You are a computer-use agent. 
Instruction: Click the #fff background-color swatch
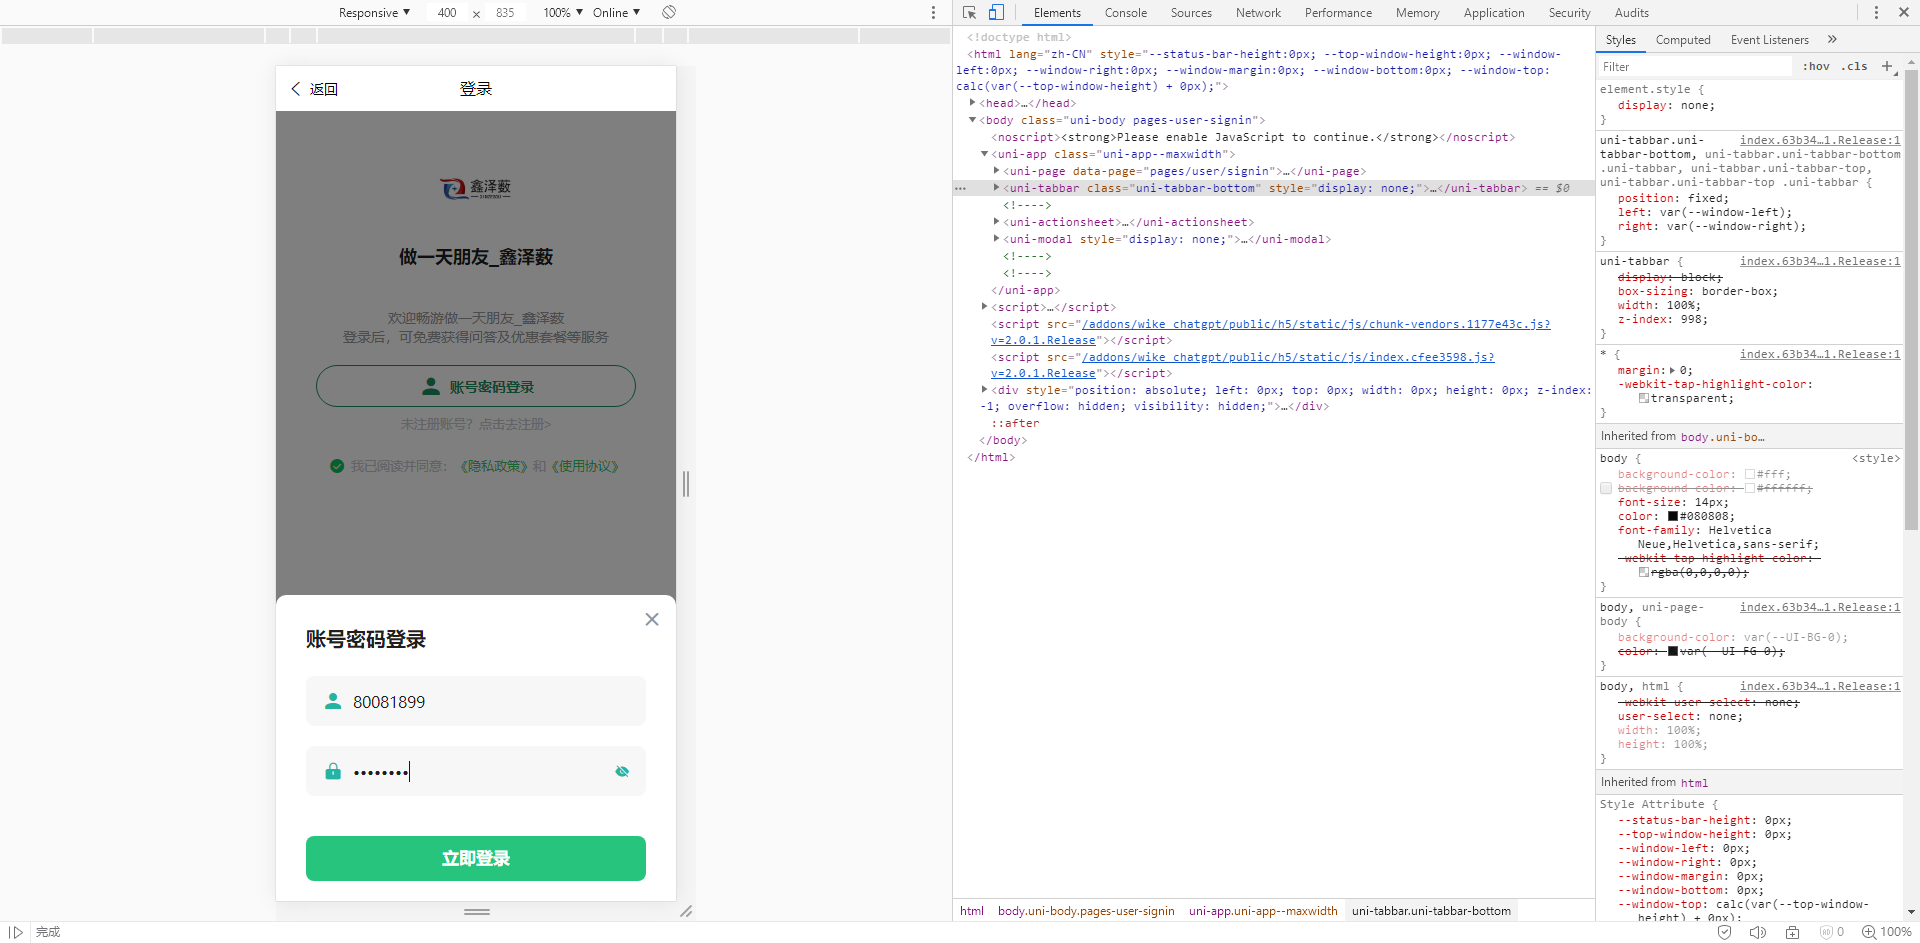point(1750,474)
